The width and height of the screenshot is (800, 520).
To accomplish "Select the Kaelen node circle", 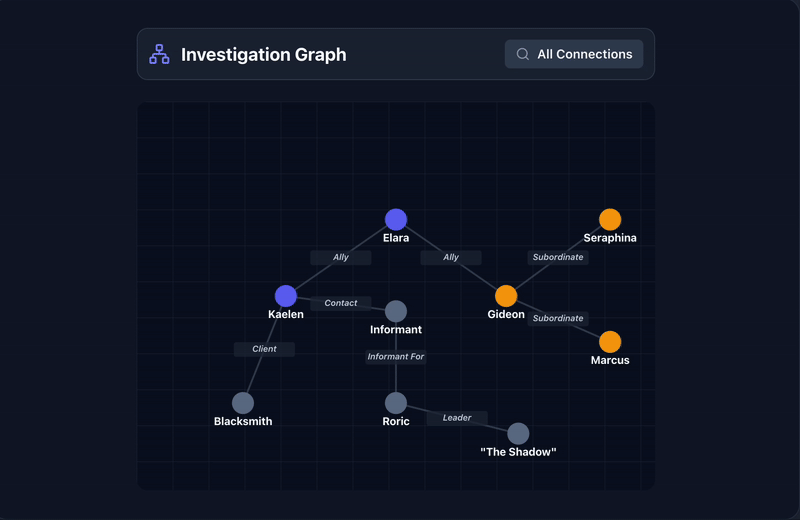I will (286, 296).
